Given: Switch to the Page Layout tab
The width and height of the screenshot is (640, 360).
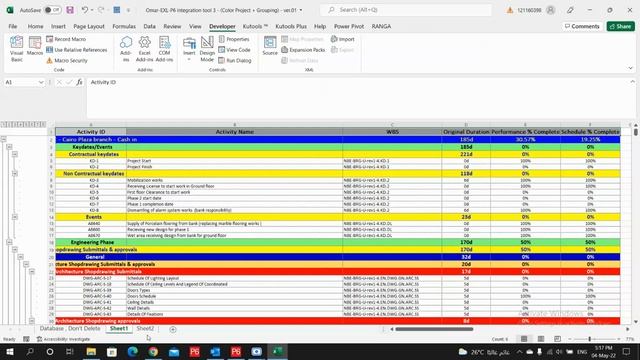Looking at the screenshot, I should pos(89,26).
